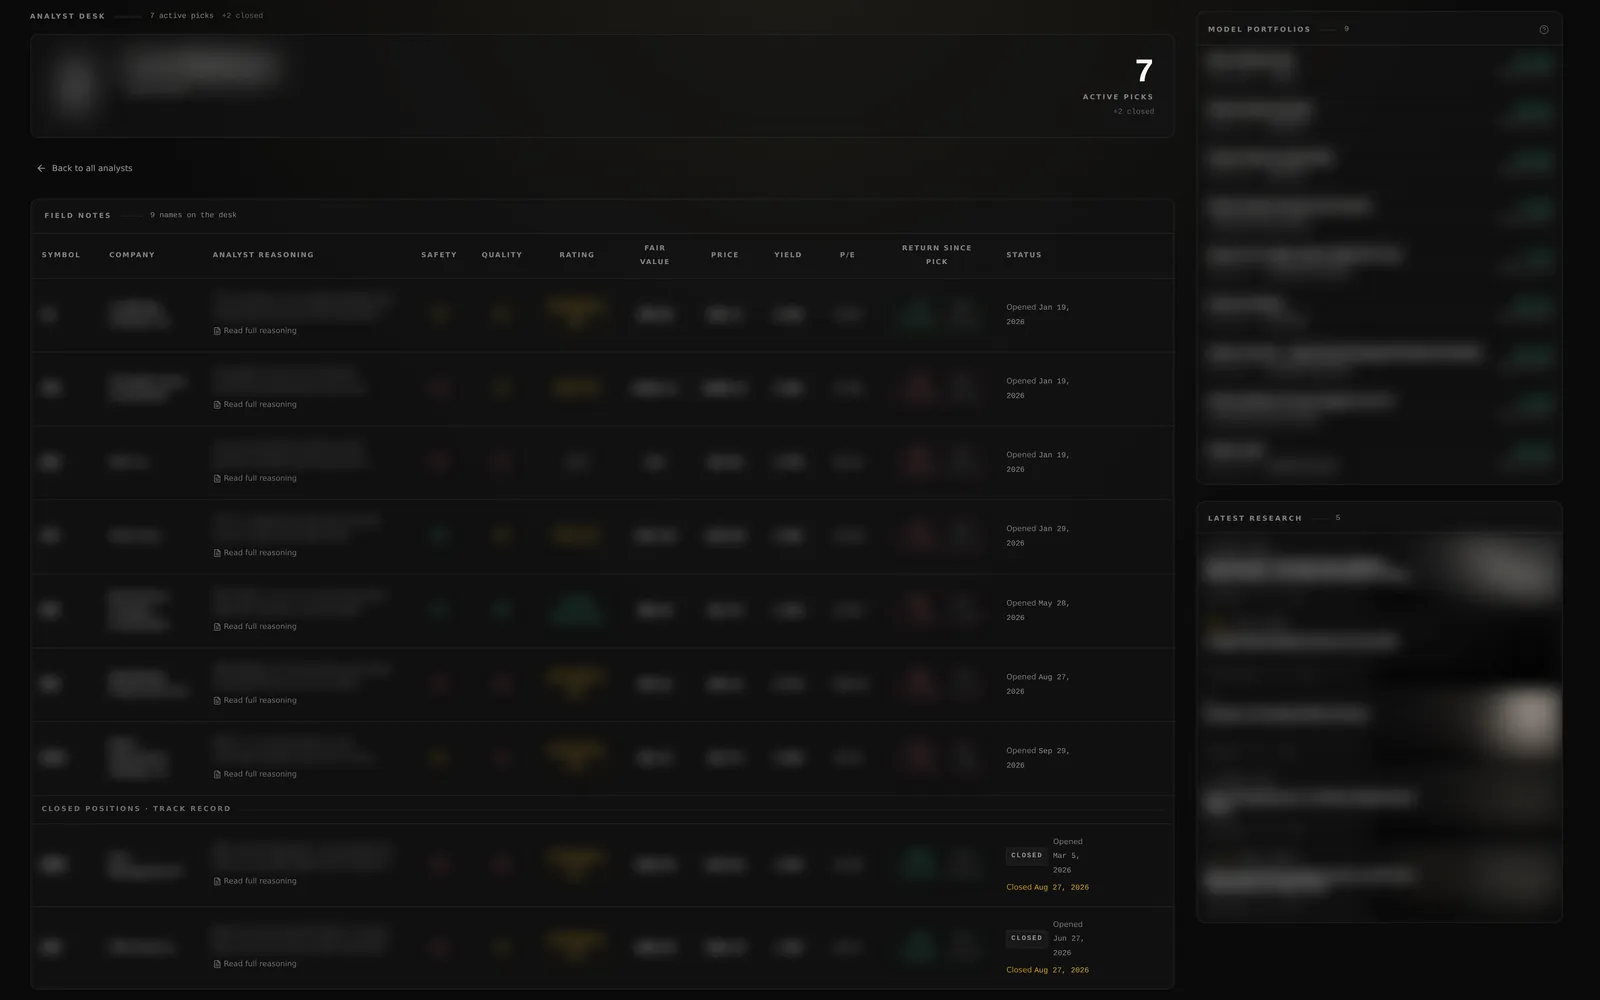Viewport: 1600px width, 1000px height.
Task: Click the Opened Sep 29, 2026 status text
Action: pyautogui.click(x=1038, y=758)
